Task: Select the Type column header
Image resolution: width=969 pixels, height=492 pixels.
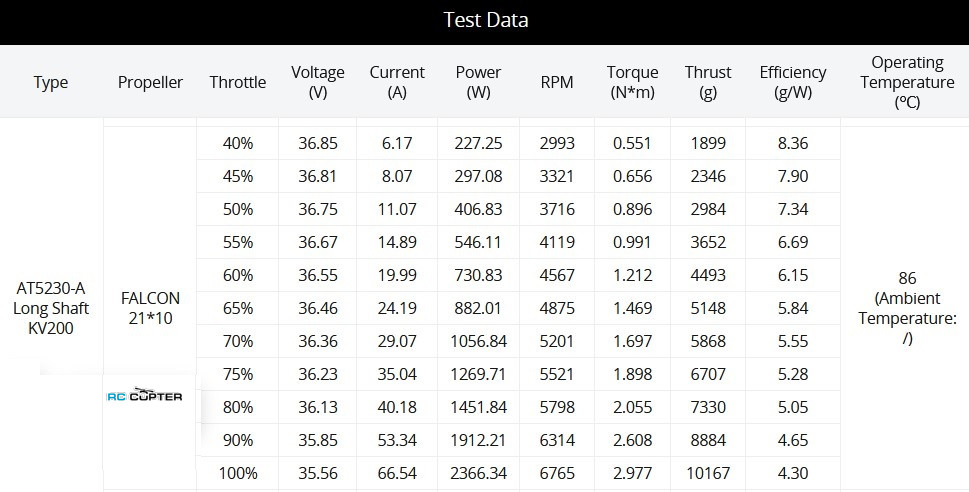Action: pyautogui.click(x=50, y=82)
